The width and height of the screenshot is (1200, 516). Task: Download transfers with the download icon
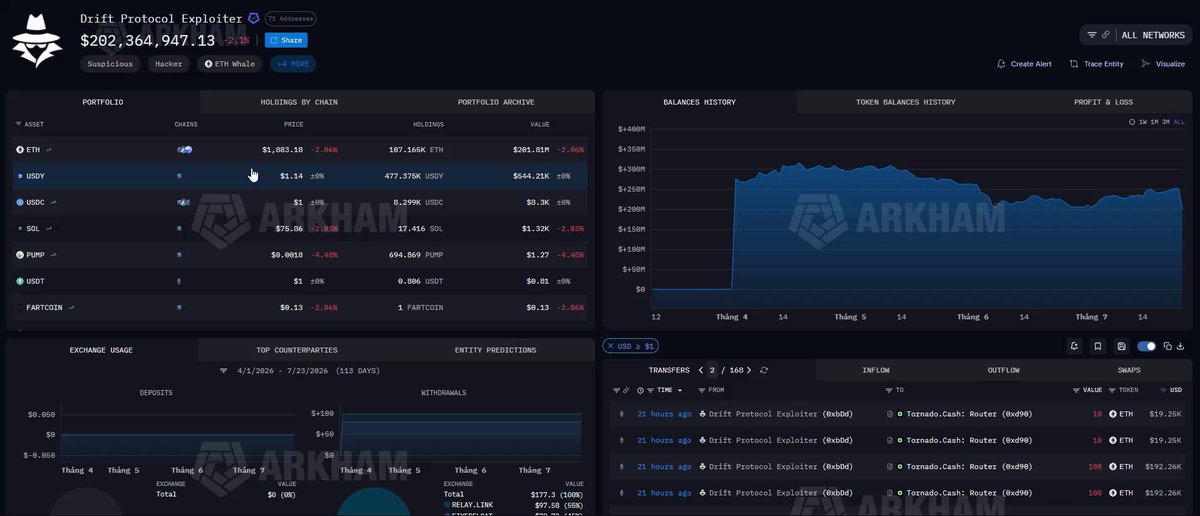(x=1181, y=346)
